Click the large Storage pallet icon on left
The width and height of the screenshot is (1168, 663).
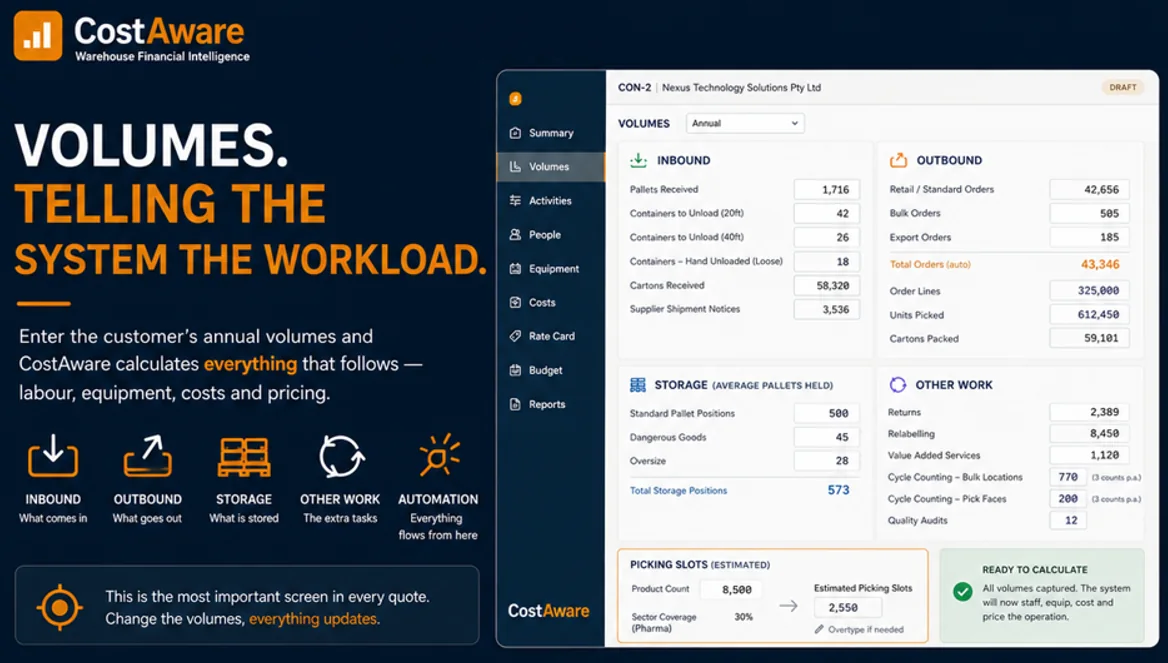point(244,457)
